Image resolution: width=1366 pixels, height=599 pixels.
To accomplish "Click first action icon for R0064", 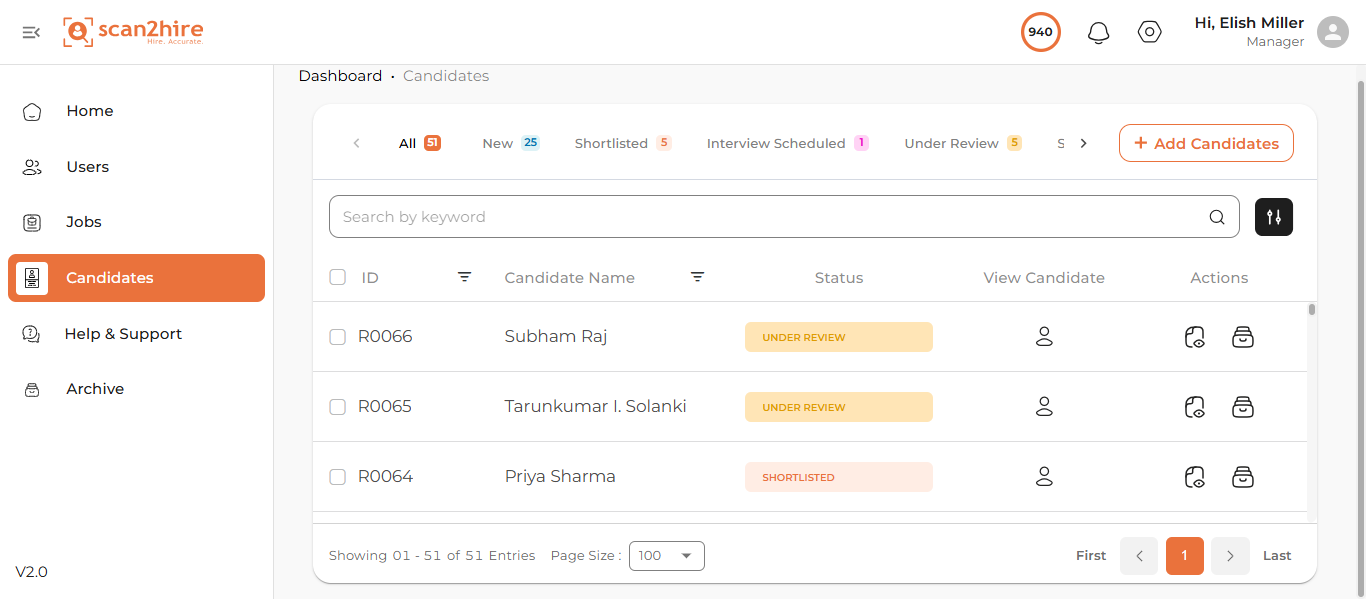I will coord(1195,477).
